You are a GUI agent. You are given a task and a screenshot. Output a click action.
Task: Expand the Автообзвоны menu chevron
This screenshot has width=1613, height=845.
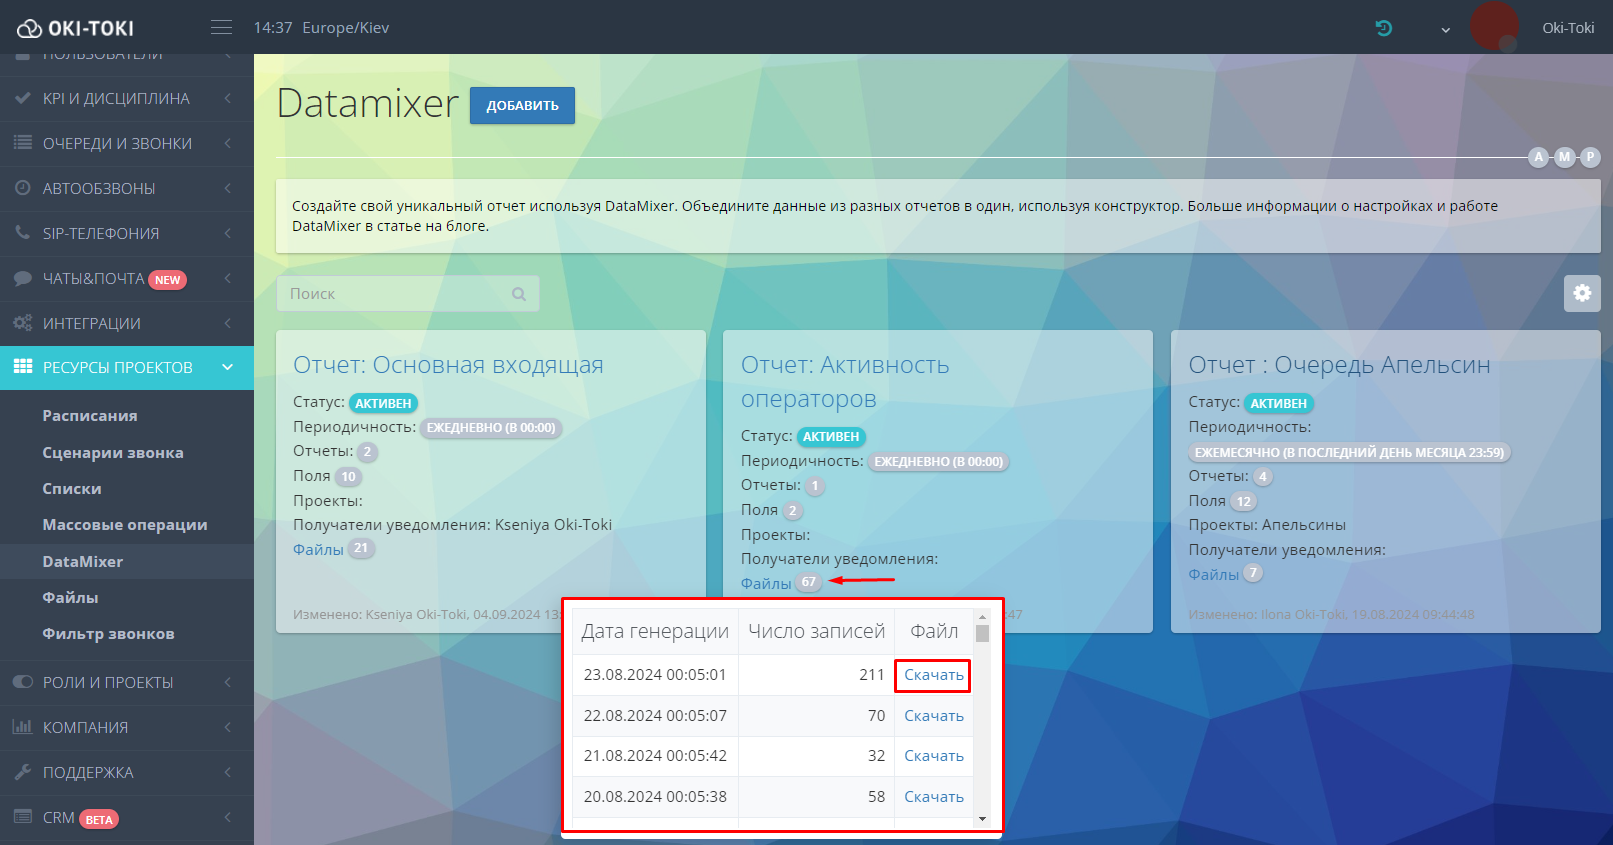click(228, 188)
